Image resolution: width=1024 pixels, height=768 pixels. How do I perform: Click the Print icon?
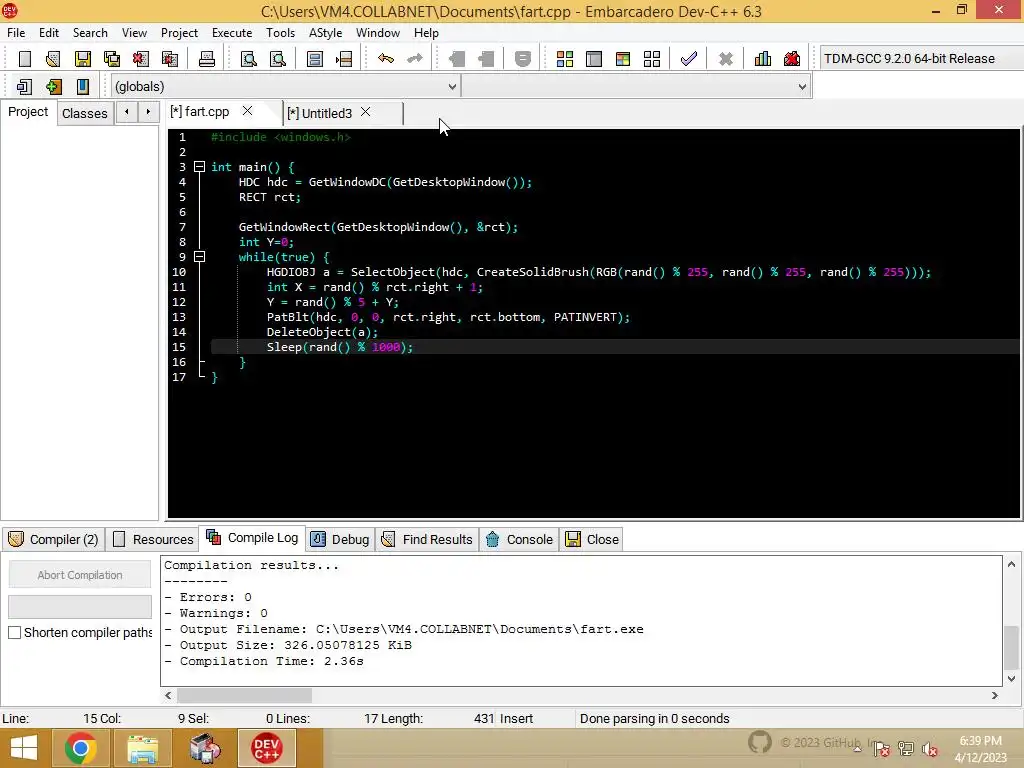206,59
